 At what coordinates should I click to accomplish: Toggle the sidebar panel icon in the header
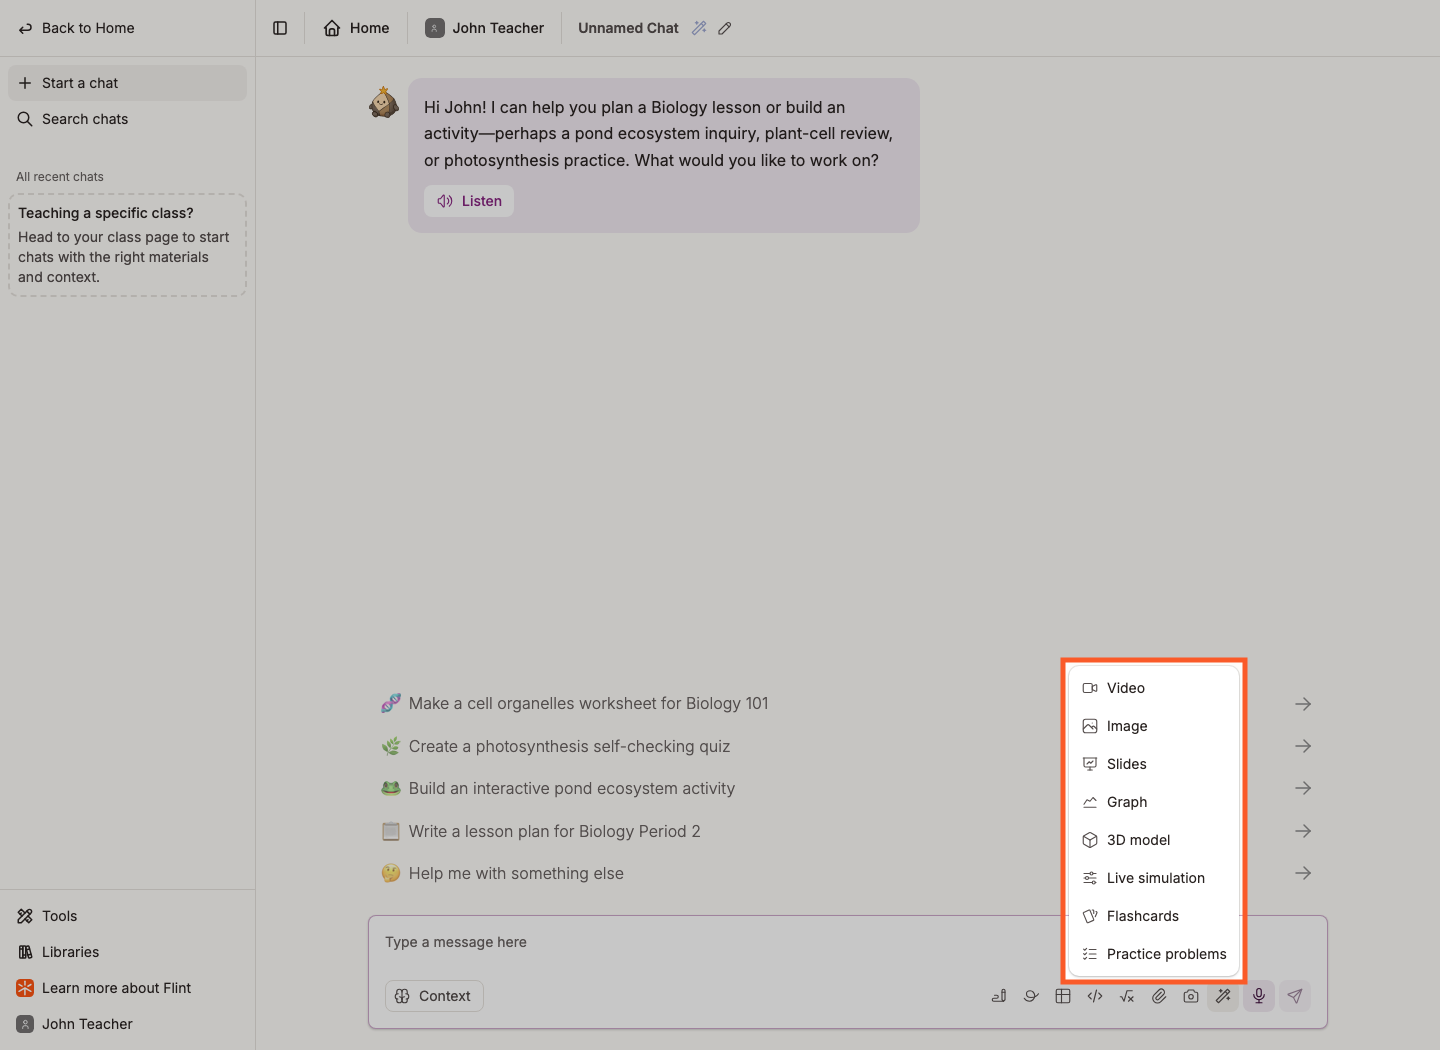coord(280,28)
